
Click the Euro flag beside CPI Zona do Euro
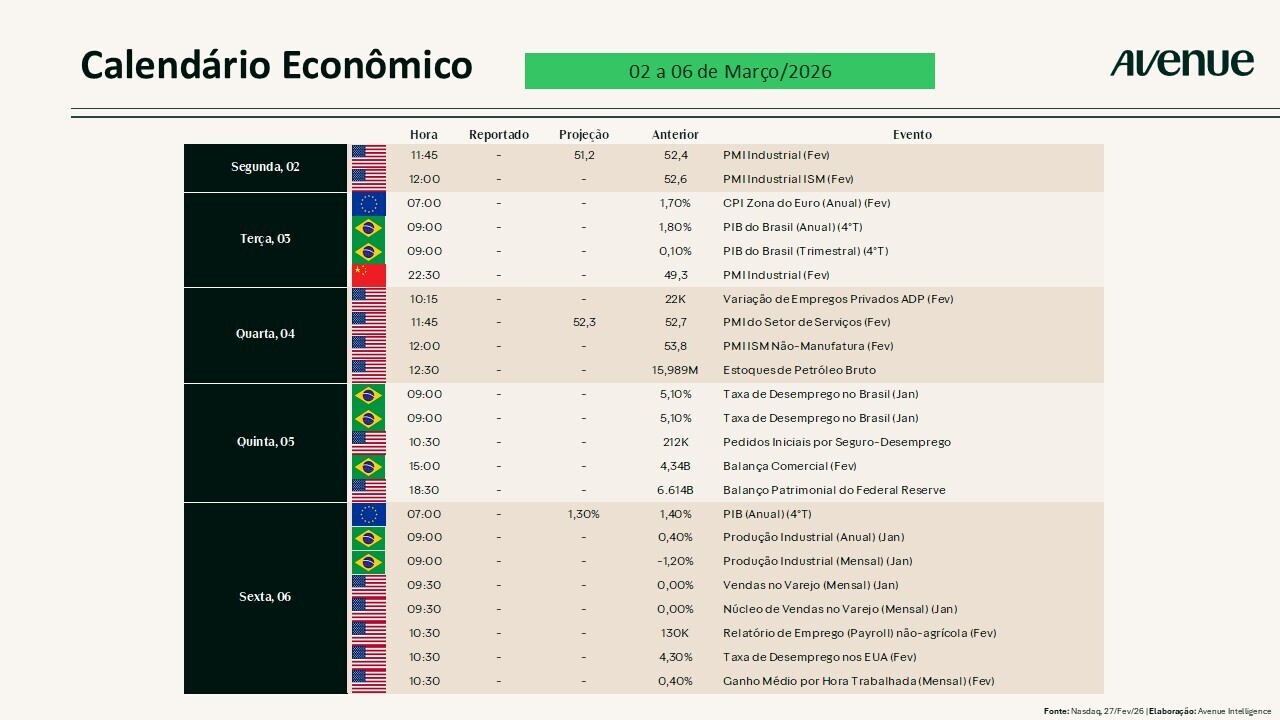(x=368, y=203)
